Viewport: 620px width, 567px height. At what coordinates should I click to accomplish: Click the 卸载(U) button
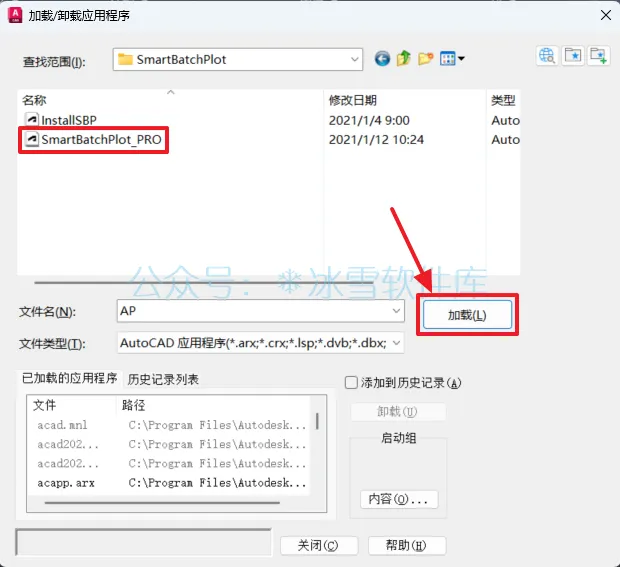click(x=397, y=412)
